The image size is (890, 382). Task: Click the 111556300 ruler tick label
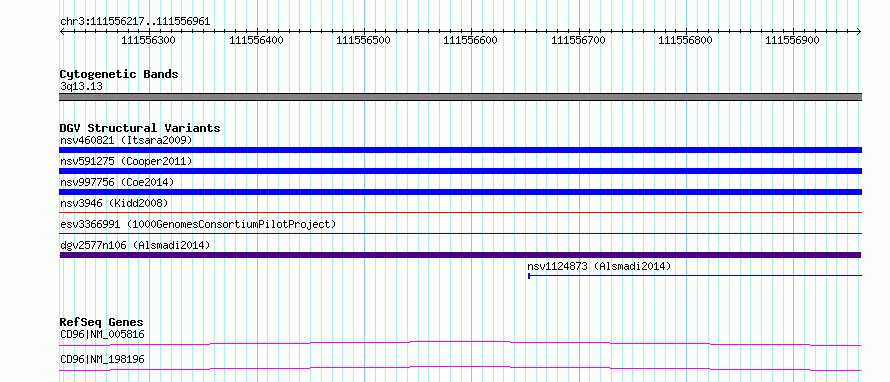[x=148, y=40]
